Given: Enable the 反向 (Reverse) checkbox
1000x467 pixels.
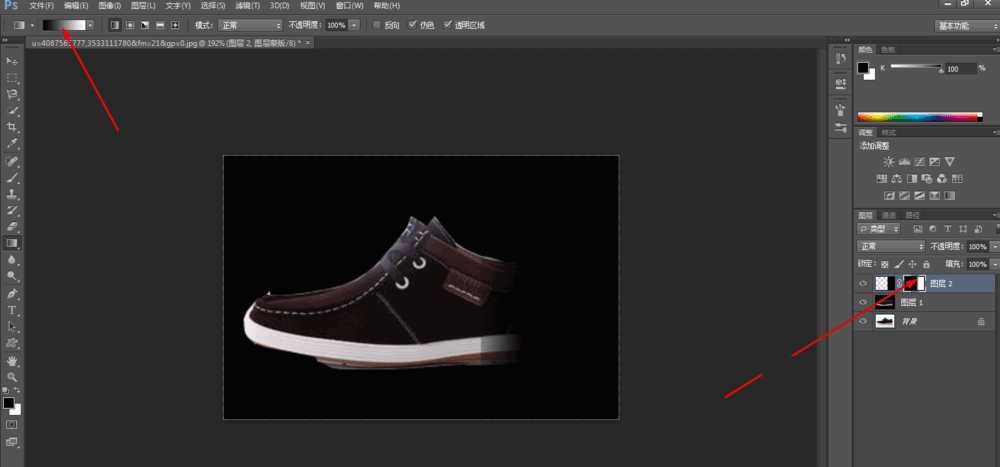Looking at the screenshot, I should [376, 24].
